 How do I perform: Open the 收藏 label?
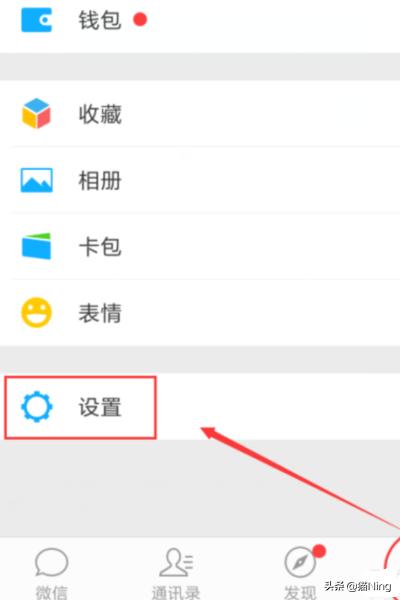[x=100, y=114]
